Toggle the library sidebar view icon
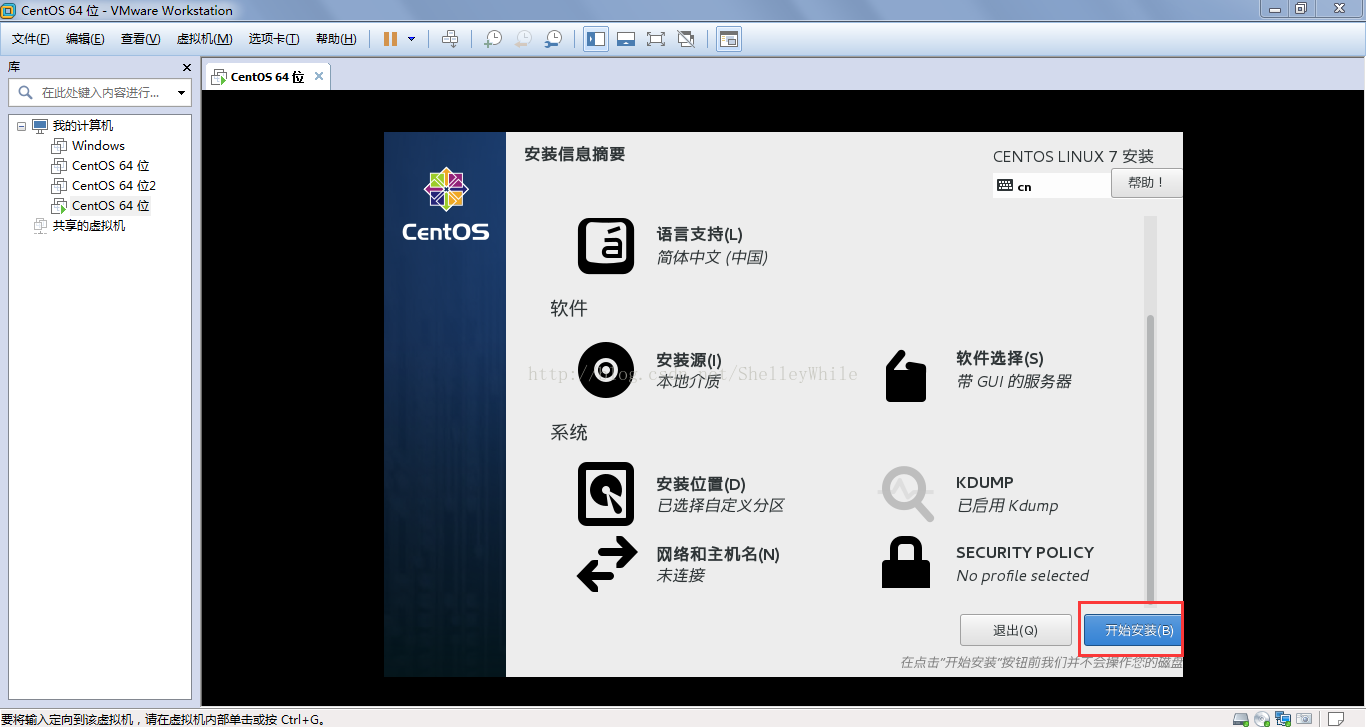This screenshot has height=727, width=1366. pos(596,39)
